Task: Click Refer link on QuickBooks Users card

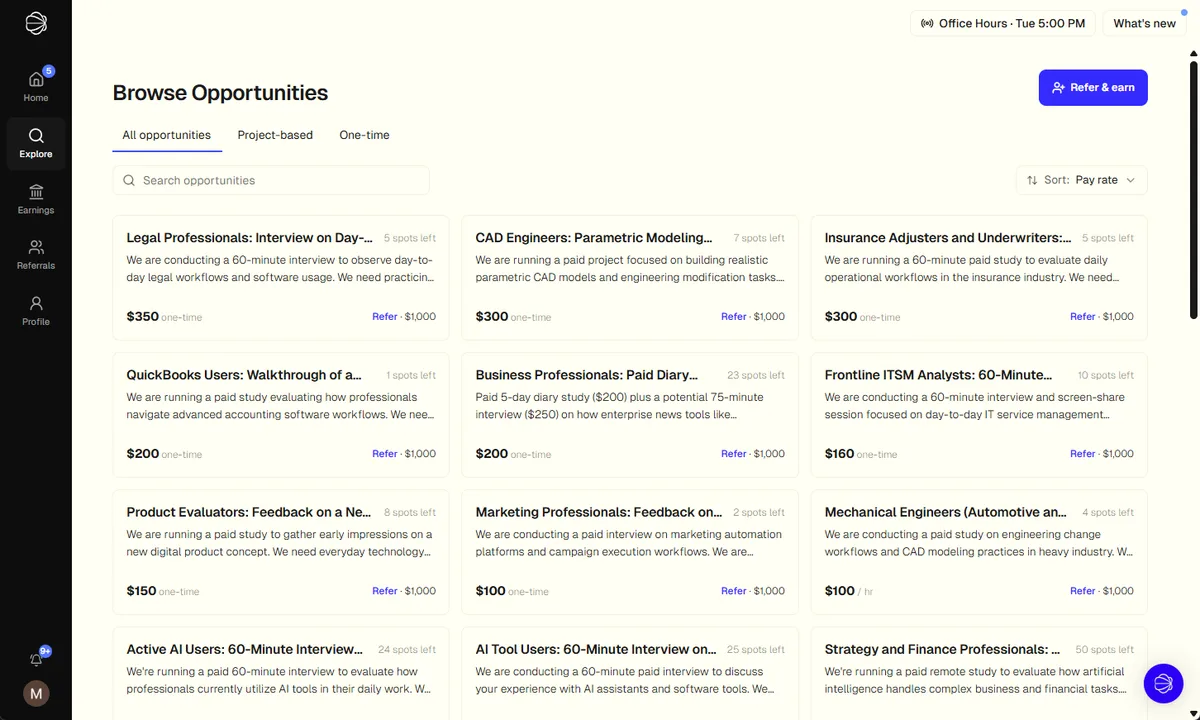Action: (x=385, y=454)
